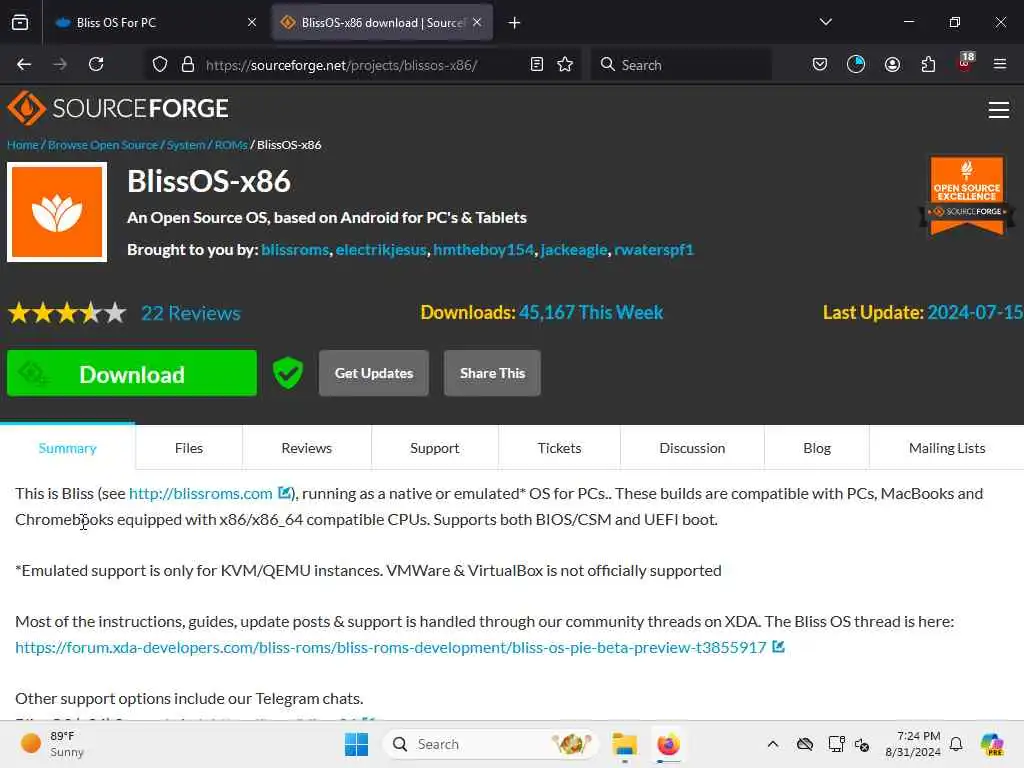Open hmtheboy154 author profile link
Screen dimensions: 1024x768
pos(483,249)
